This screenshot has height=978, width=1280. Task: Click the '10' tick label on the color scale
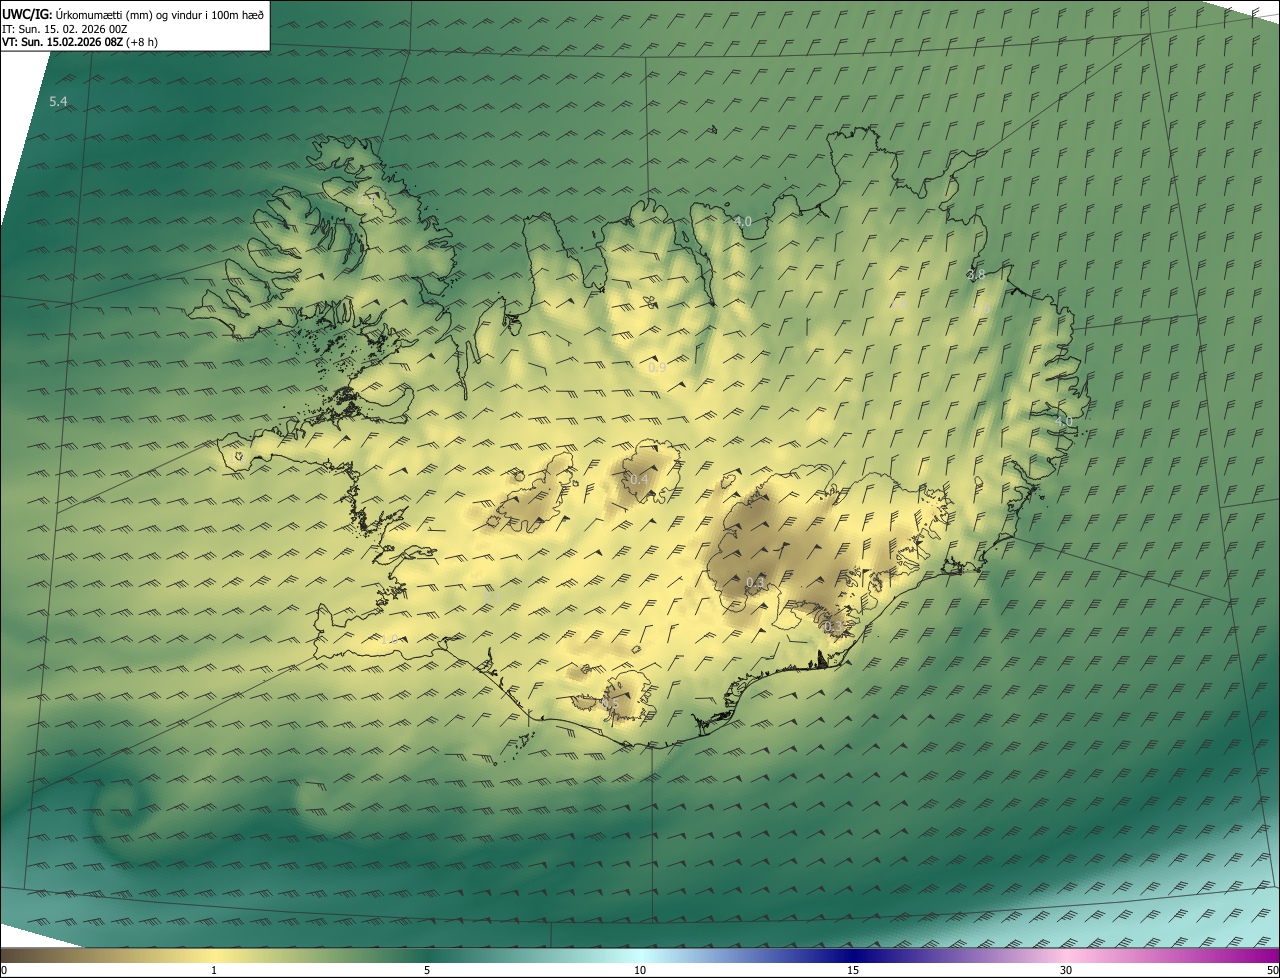click(640, 970)
